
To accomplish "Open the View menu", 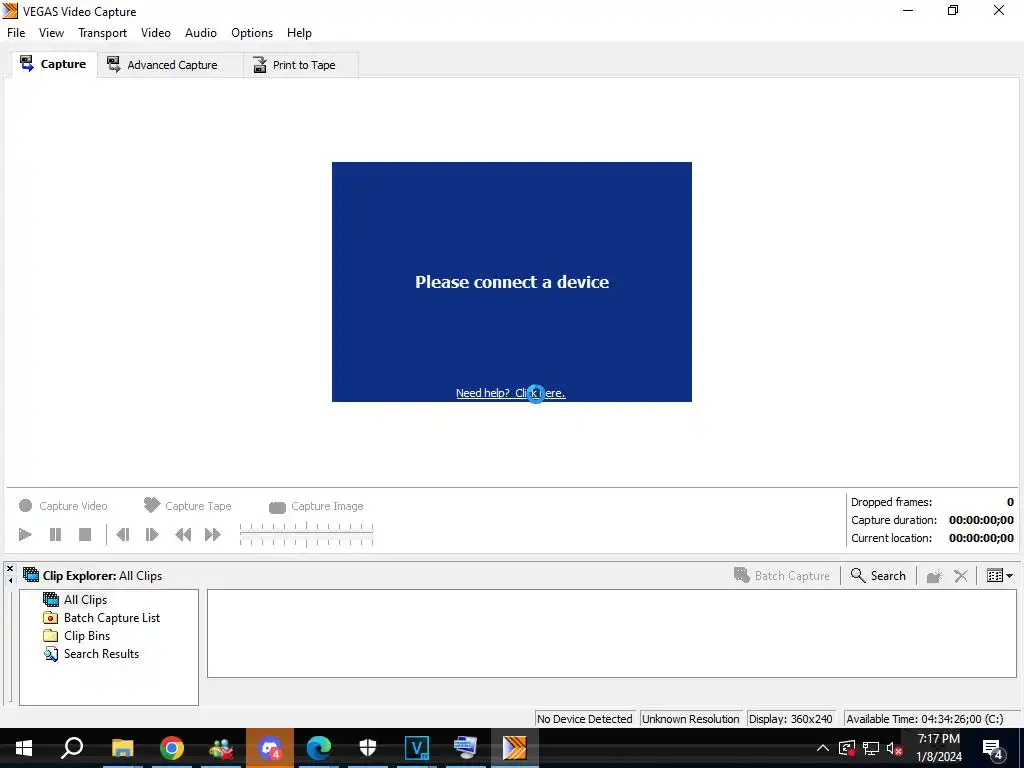I will [x=51, y=33].
